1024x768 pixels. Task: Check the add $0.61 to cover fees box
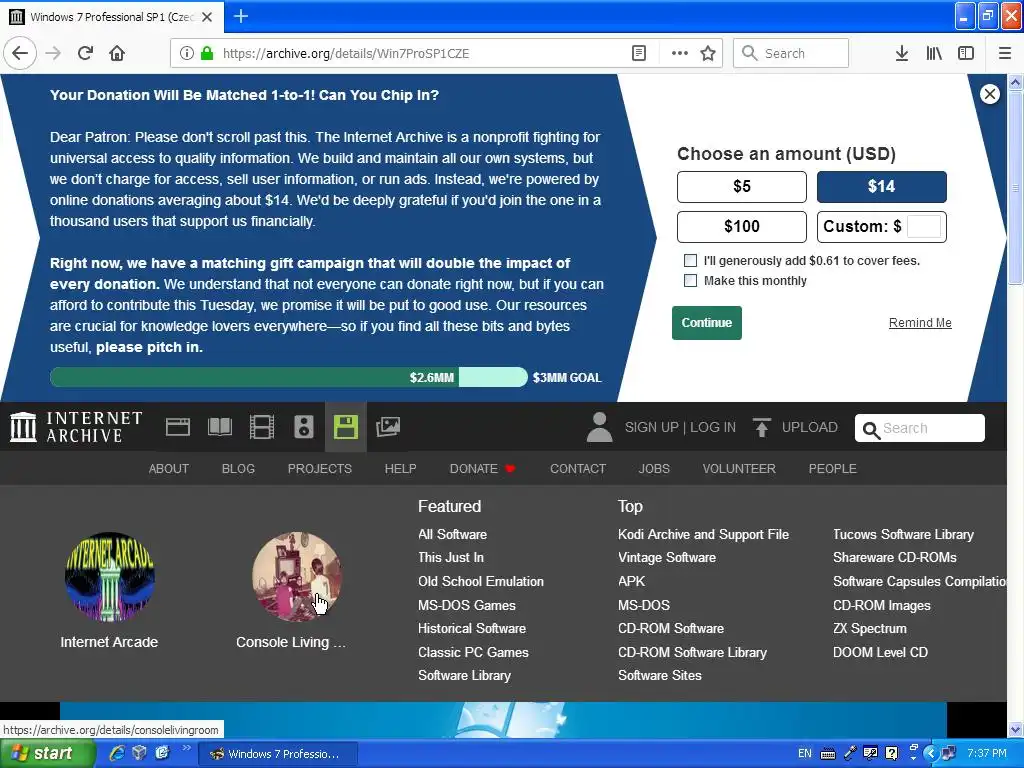coord(690,261)
